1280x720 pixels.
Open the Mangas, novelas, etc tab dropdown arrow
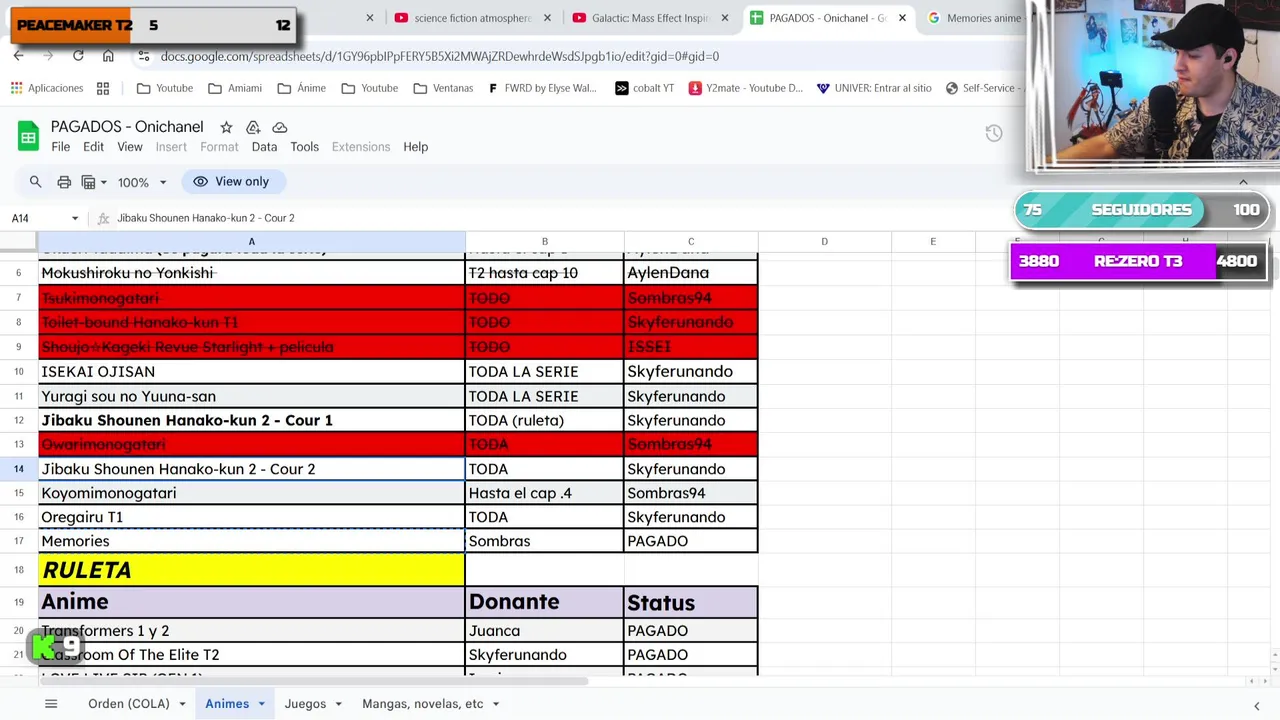click(x=495, y=704)
